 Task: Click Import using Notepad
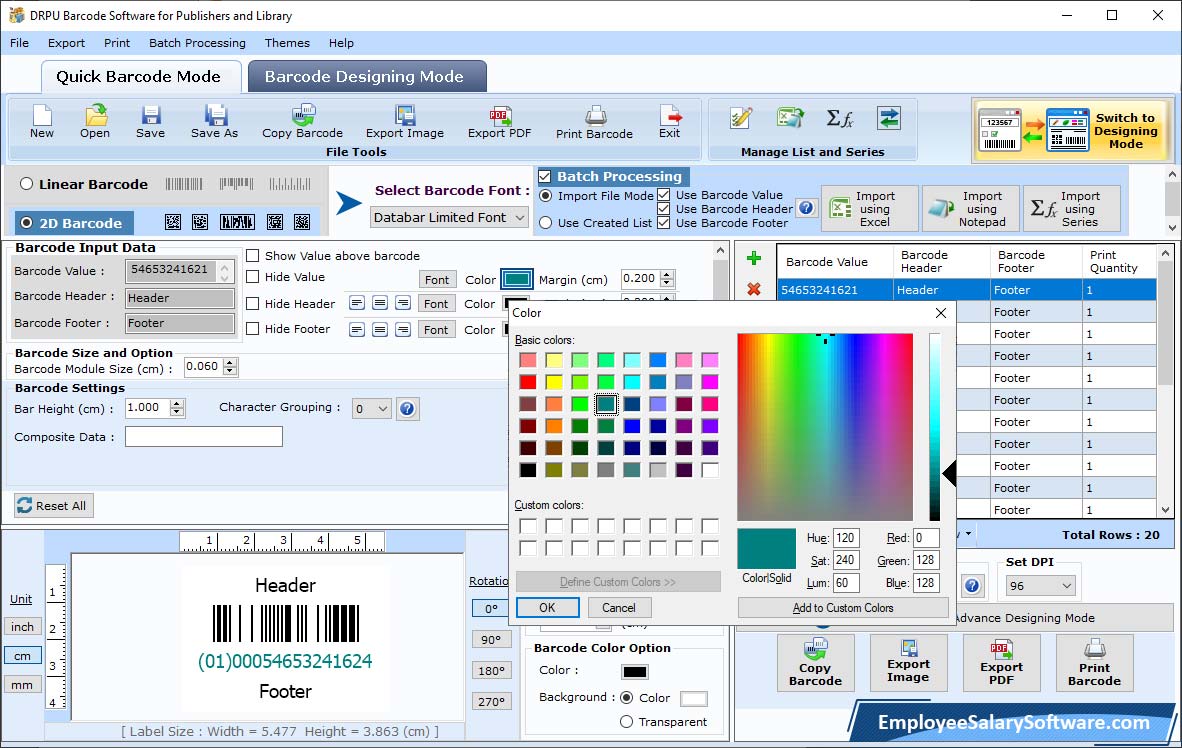coord(971,208)
